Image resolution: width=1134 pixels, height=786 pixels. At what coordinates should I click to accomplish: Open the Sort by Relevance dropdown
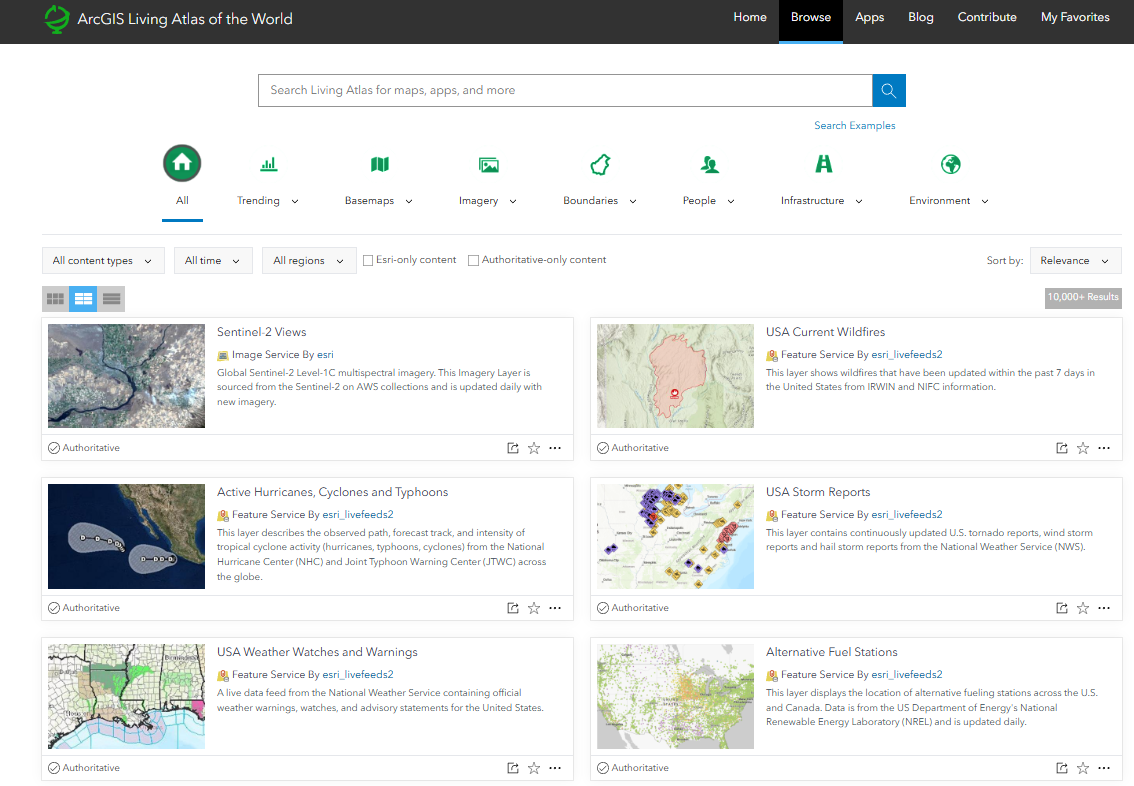[x=1075, y=260]
